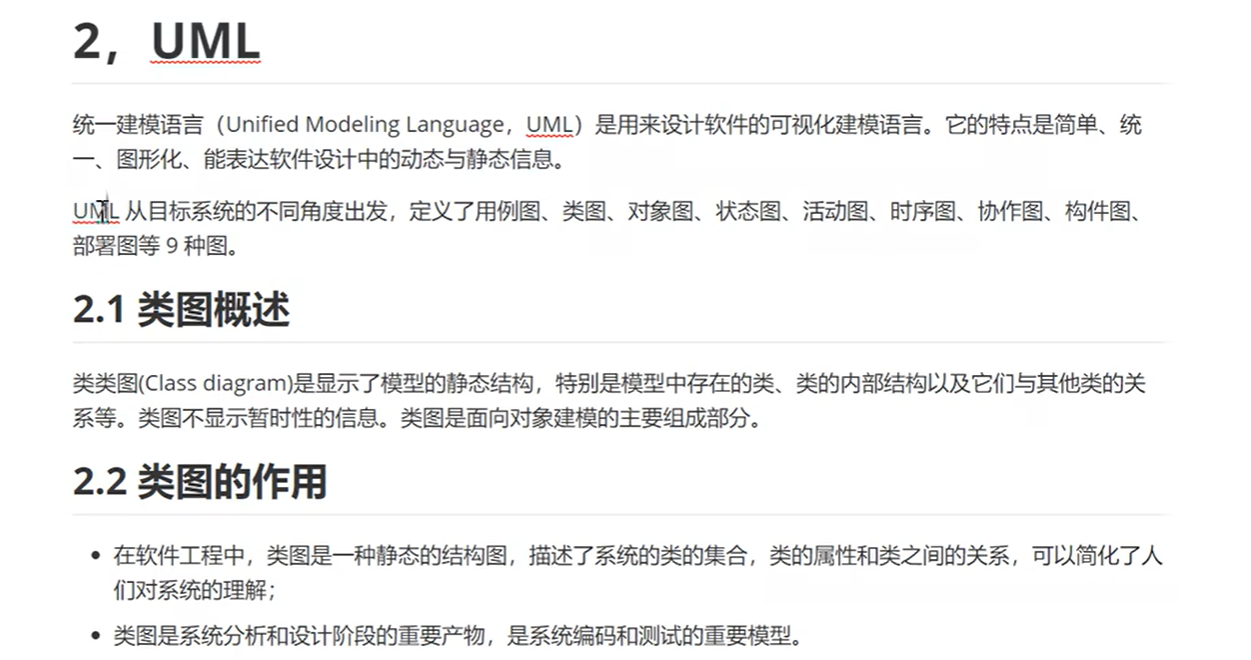Select the "2.2 类图的作用" heading
The width and height of the screenshot is (1251, 660).
(199, 482)
